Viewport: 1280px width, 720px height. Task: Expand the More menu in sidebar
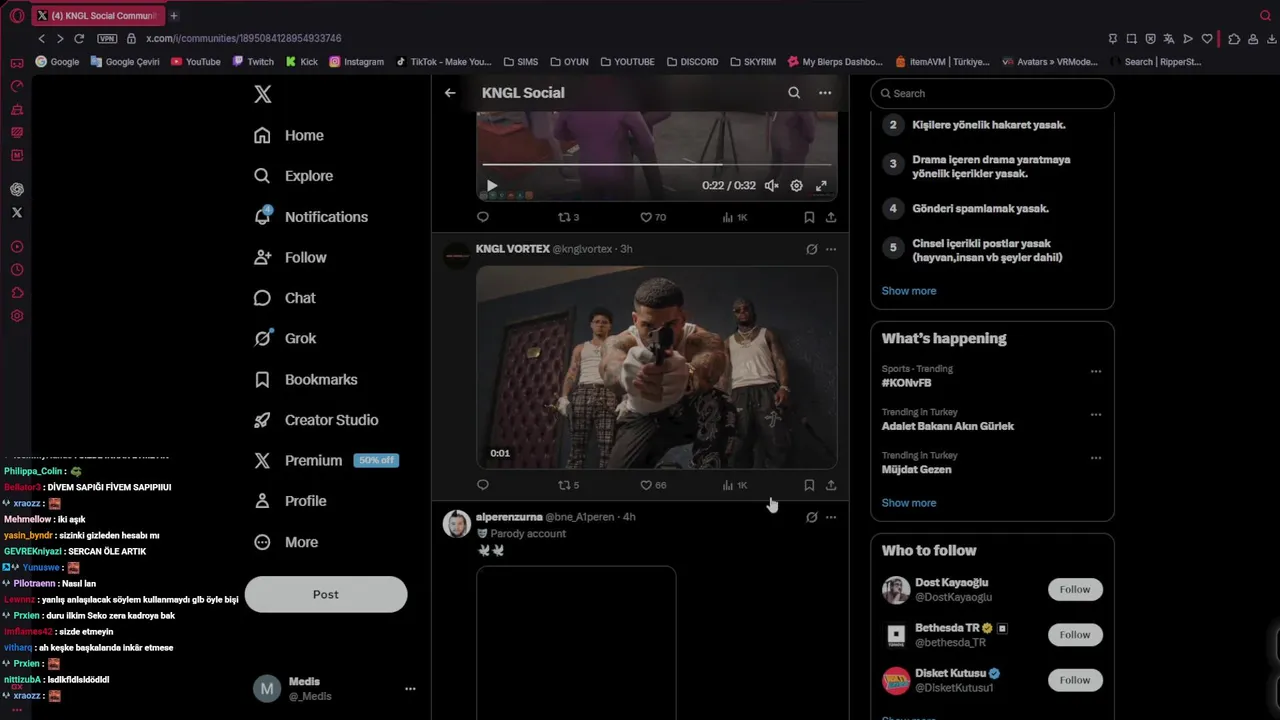(286, 542)
